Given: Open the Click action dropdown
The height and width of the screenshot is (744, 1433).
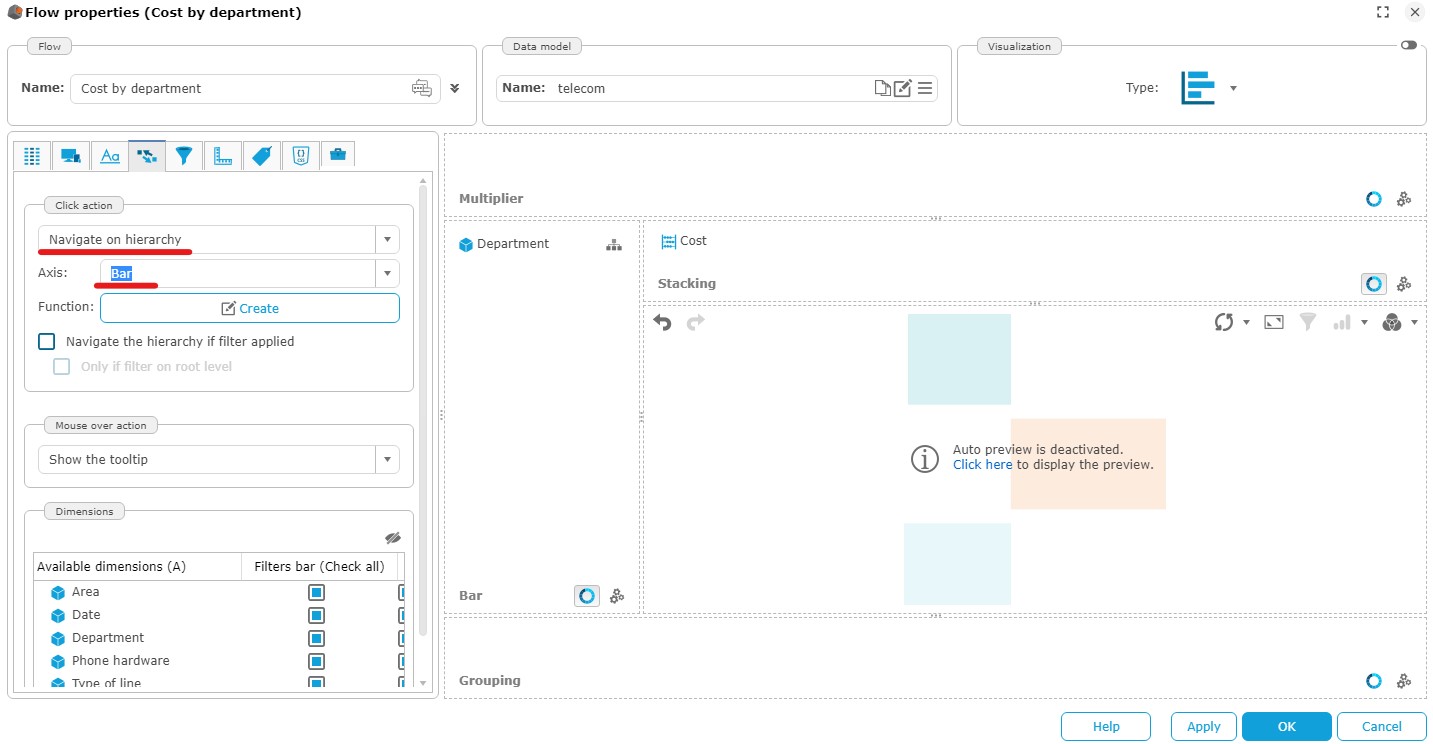Looking at the screenshot, I should [387, 240].
